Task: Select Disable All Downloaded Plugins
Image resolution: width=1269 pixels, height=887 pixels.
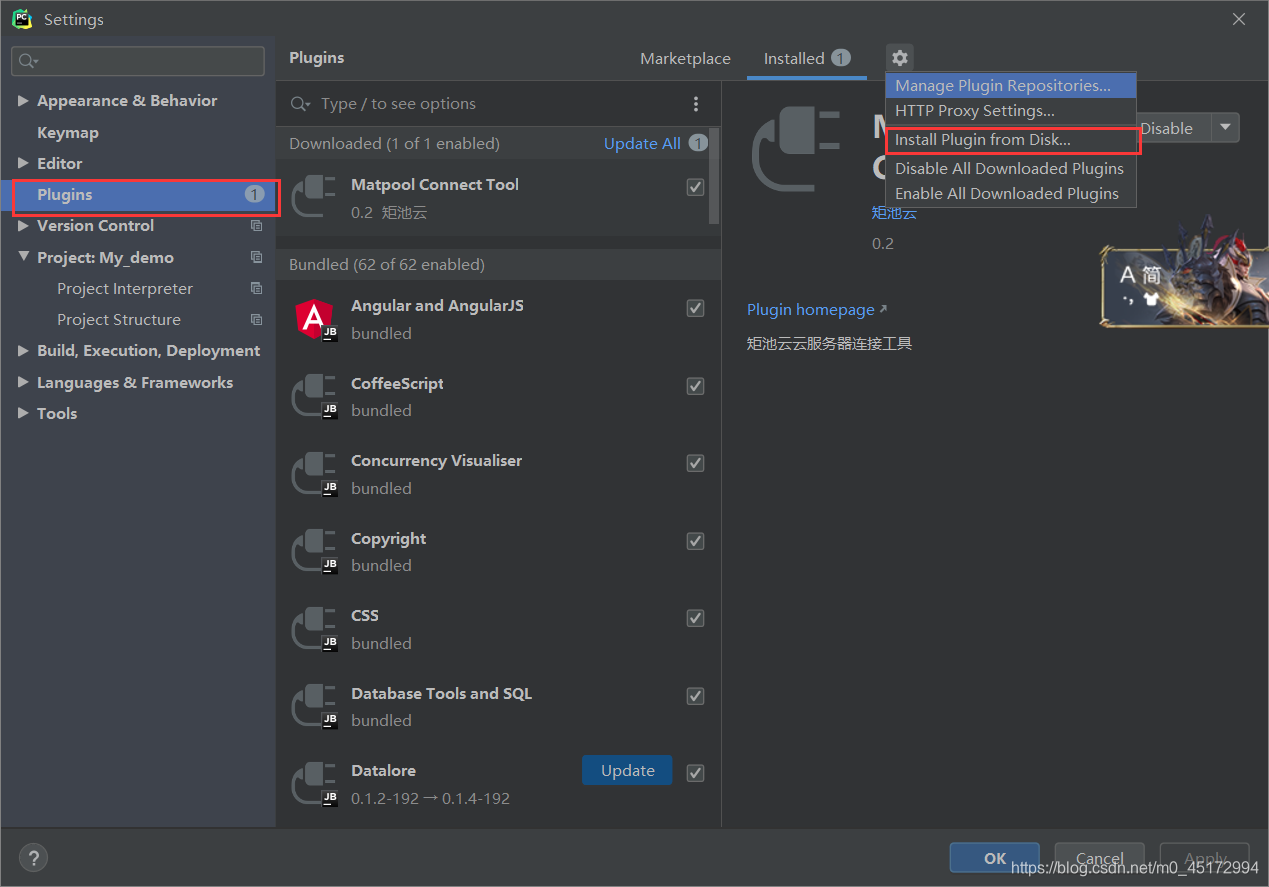Action: 1011,169
